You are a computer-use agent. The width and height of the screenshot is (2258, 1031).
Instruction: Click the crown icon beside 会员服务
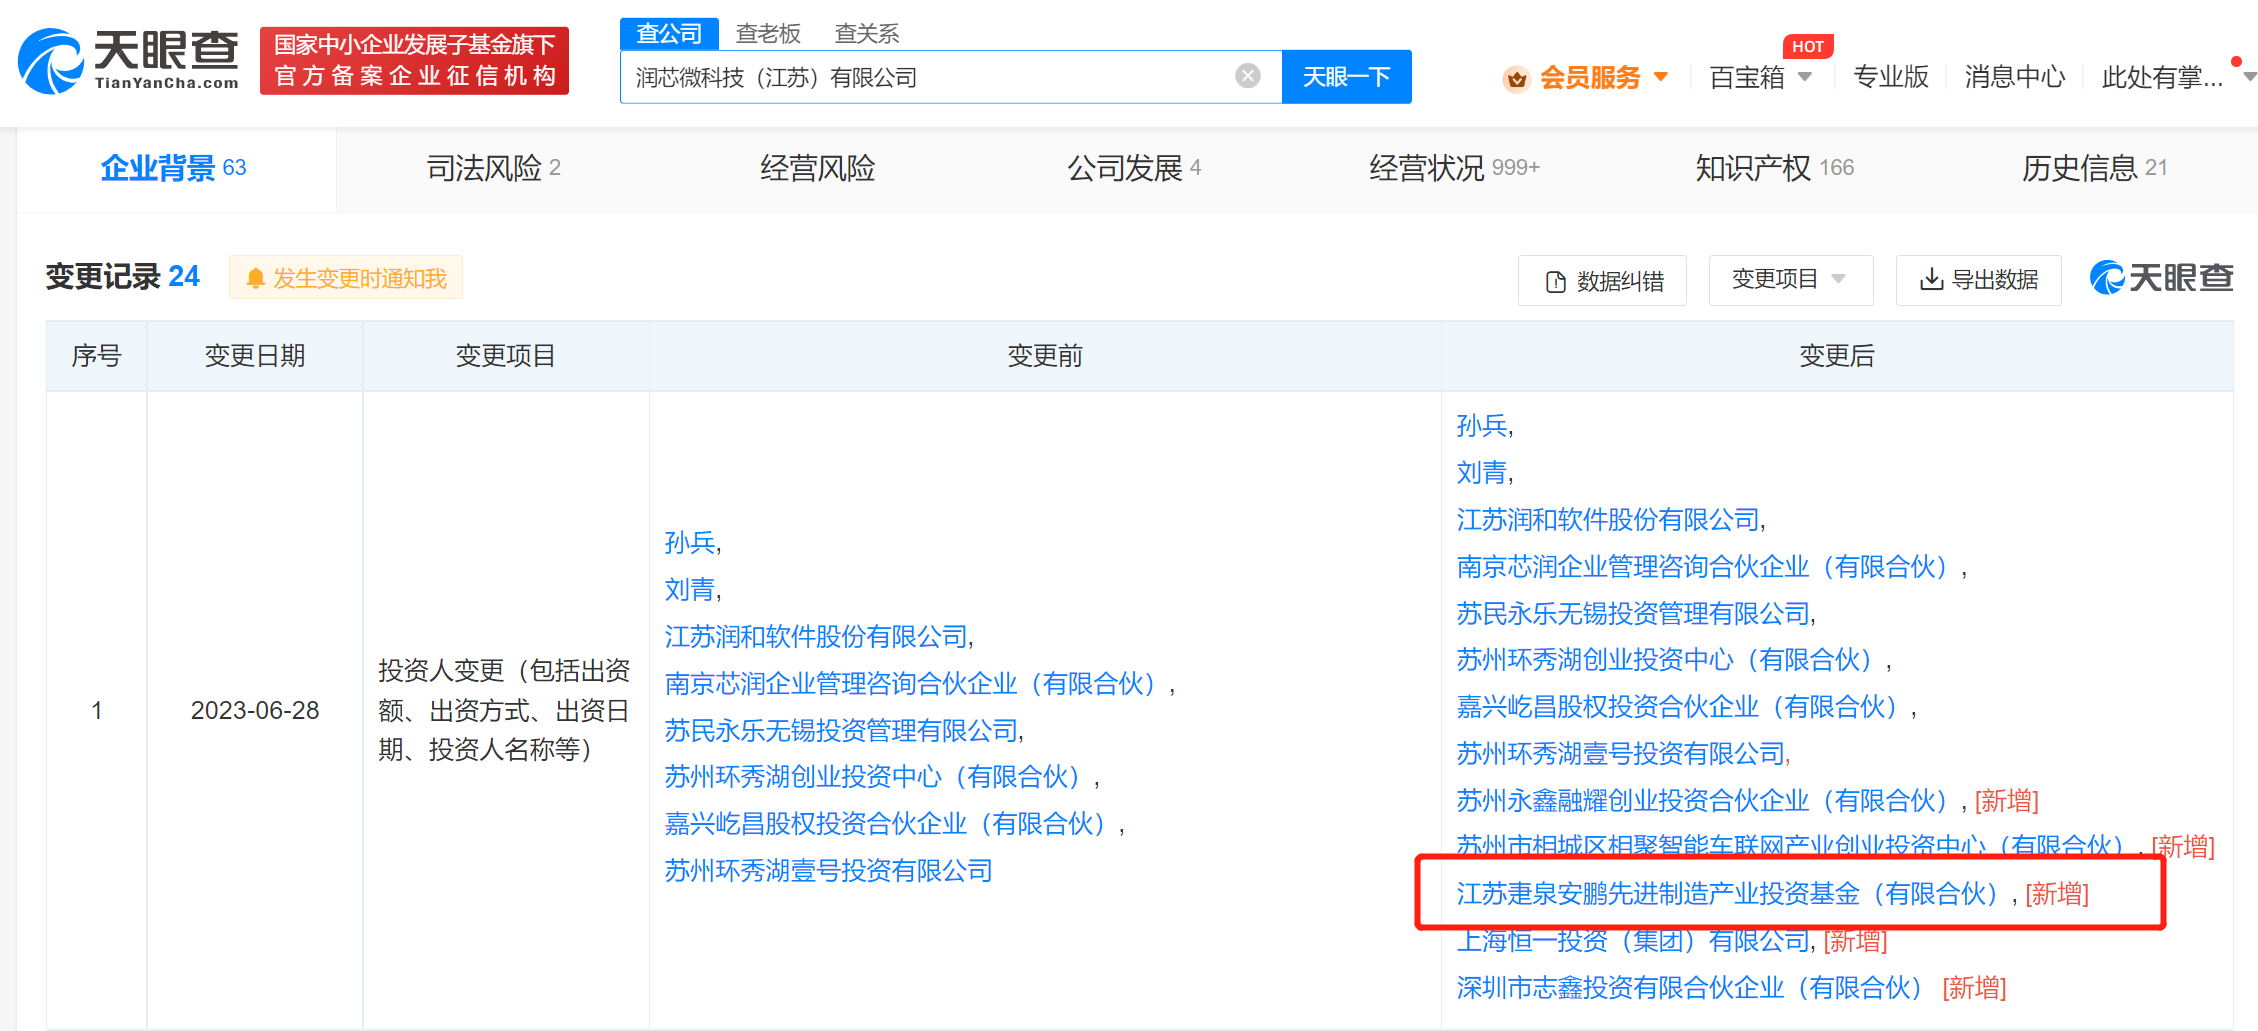point(1516,78)
